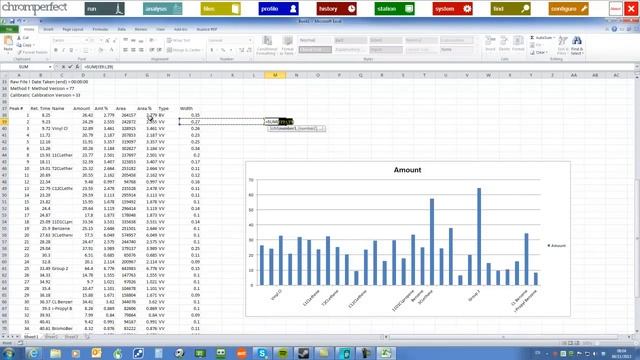Switch to the Home ribbon tab

[29, 29]
